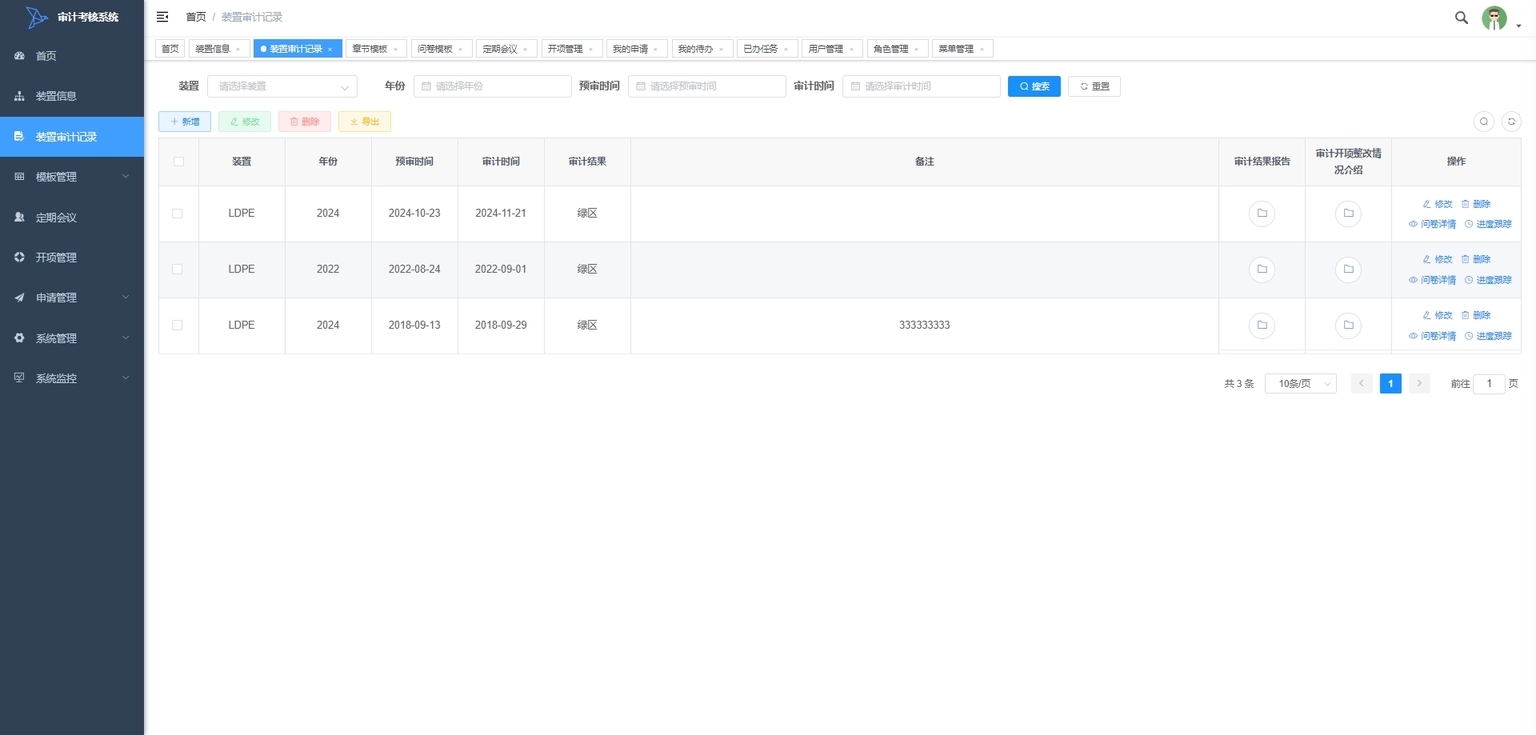Click 删除 link in 2022-08-24 row

(x=1475, y=260)
